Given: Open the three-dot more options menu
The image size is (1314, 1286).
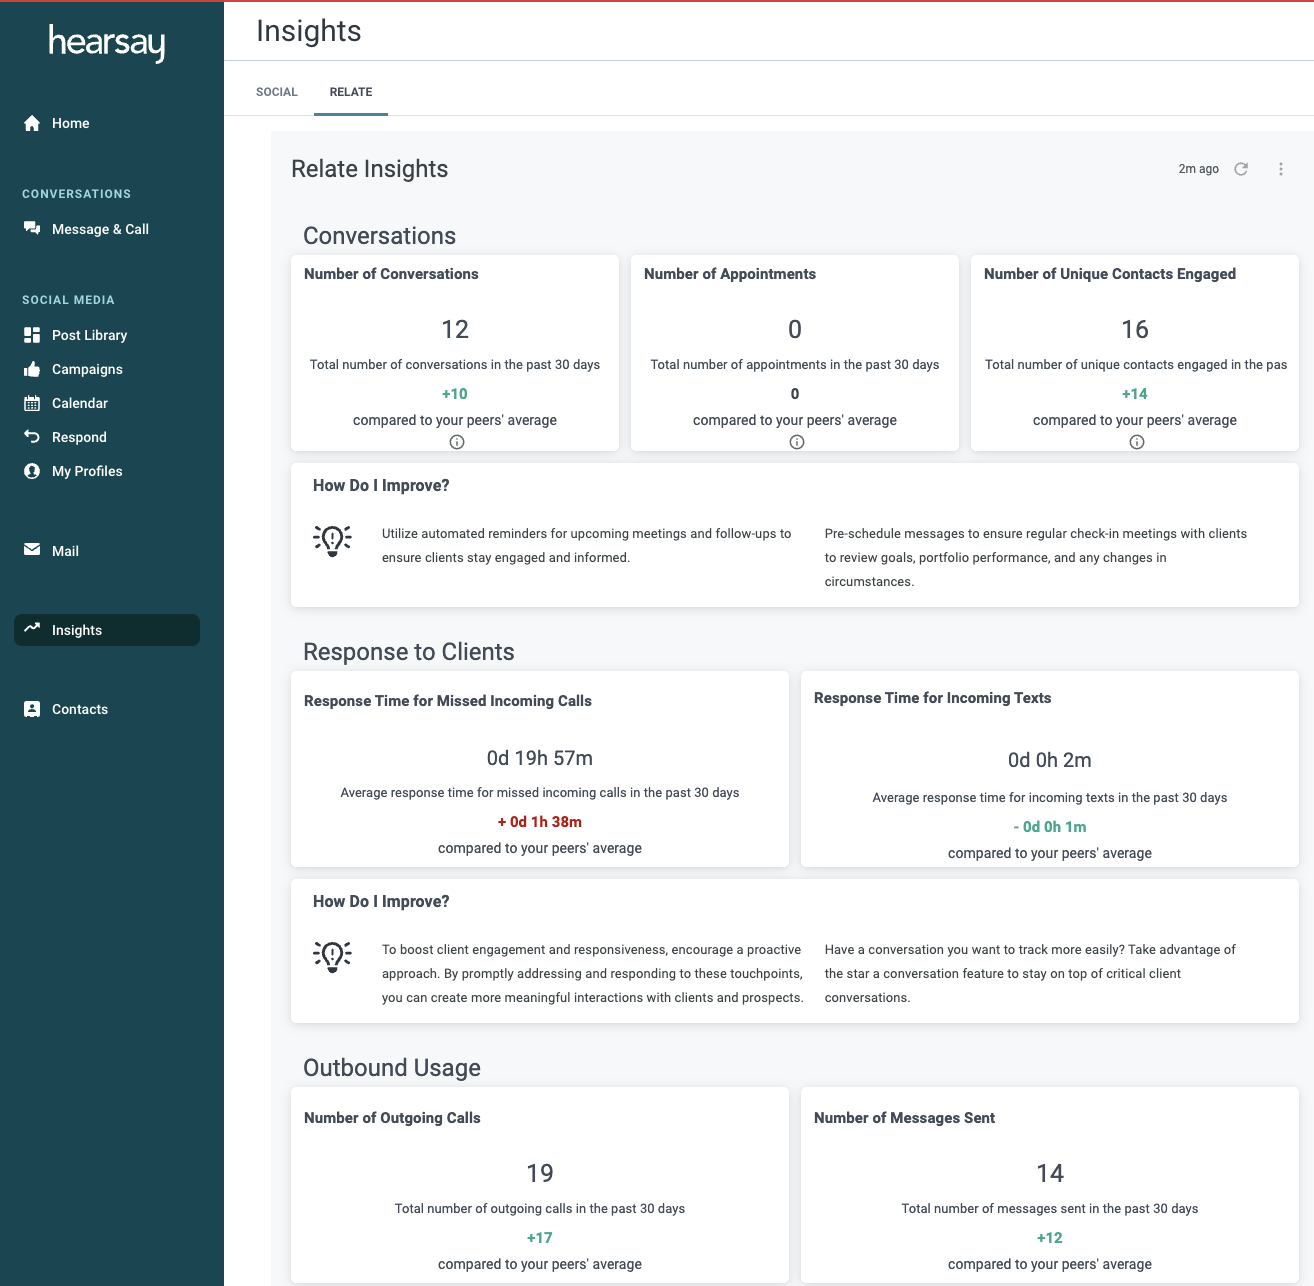Looking at the screenshot, I should pyautogui.click(x=1281, y=169).
